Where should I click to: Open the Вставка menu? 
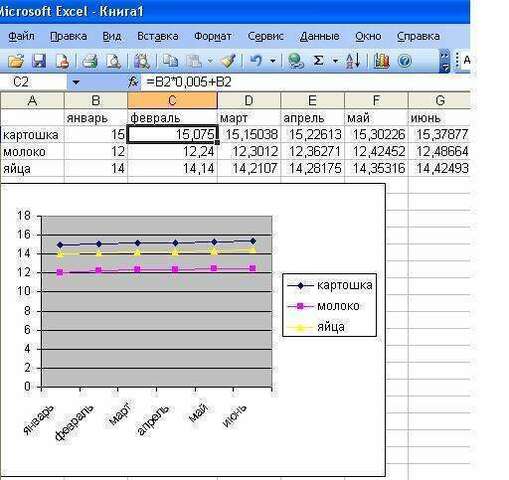coord(158,36)
